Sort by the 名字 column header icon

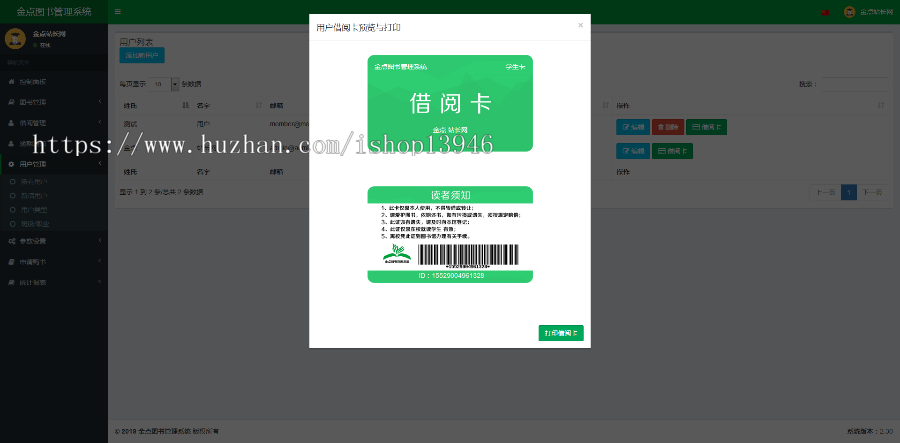point(258,106)
